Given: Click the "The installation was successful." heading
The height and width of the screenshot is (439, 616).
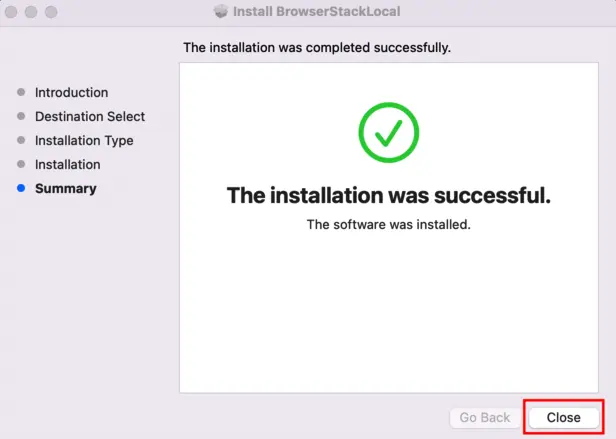Looking at the screenshot, I should click(388, 195).
